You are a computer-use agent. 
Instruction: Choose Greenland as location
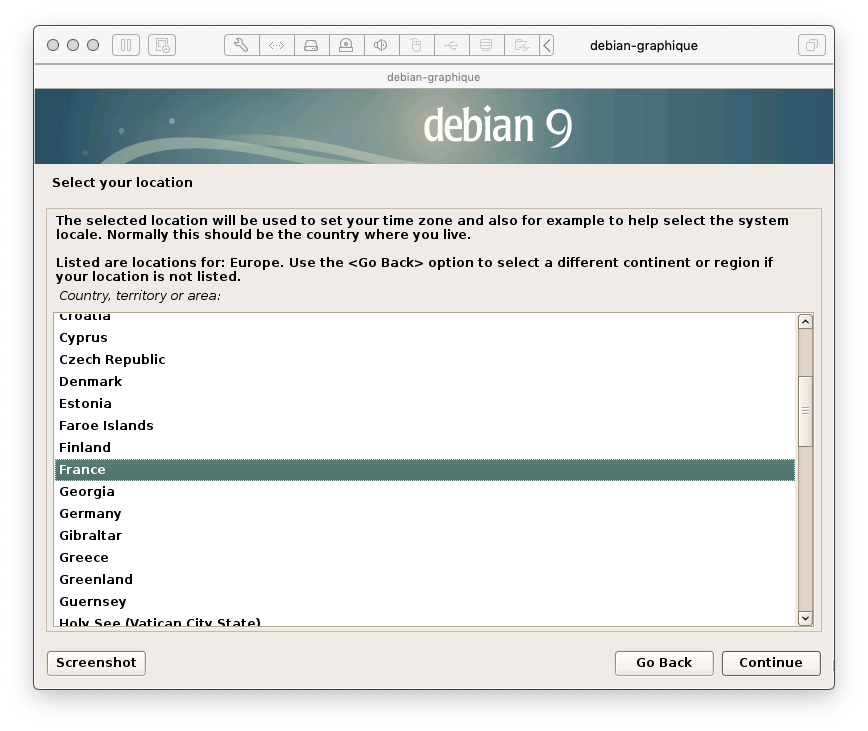tap(425, 579)
